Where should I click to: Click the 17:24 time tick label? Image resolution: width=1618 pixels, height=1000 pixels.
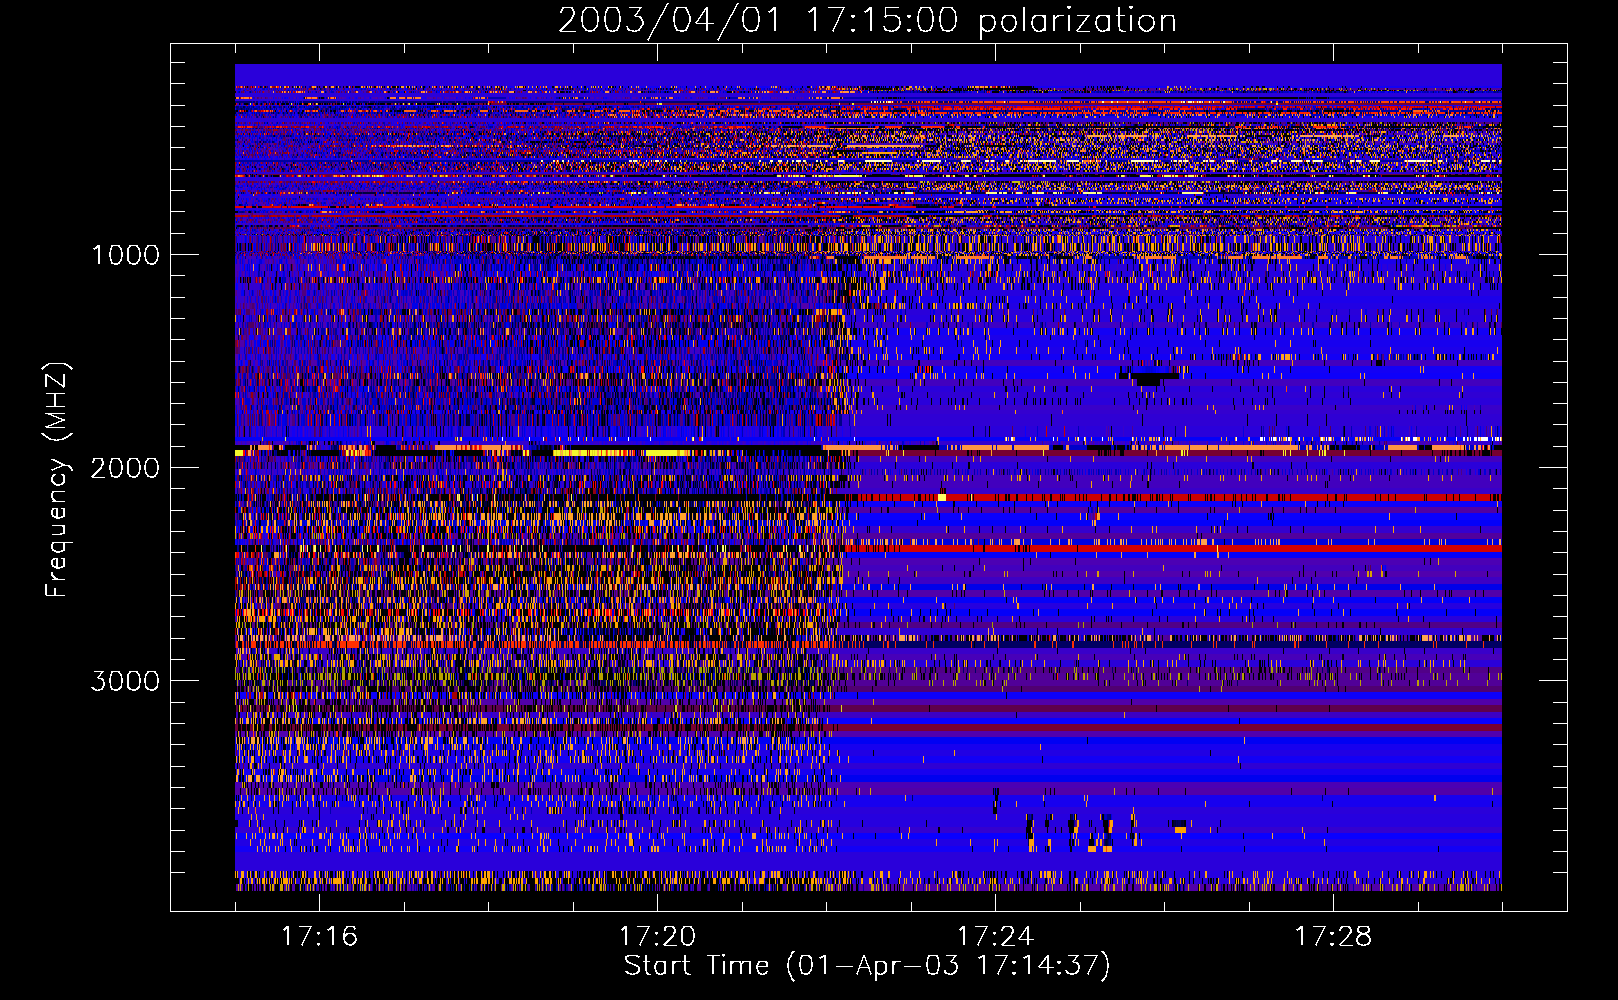(995, 936)
